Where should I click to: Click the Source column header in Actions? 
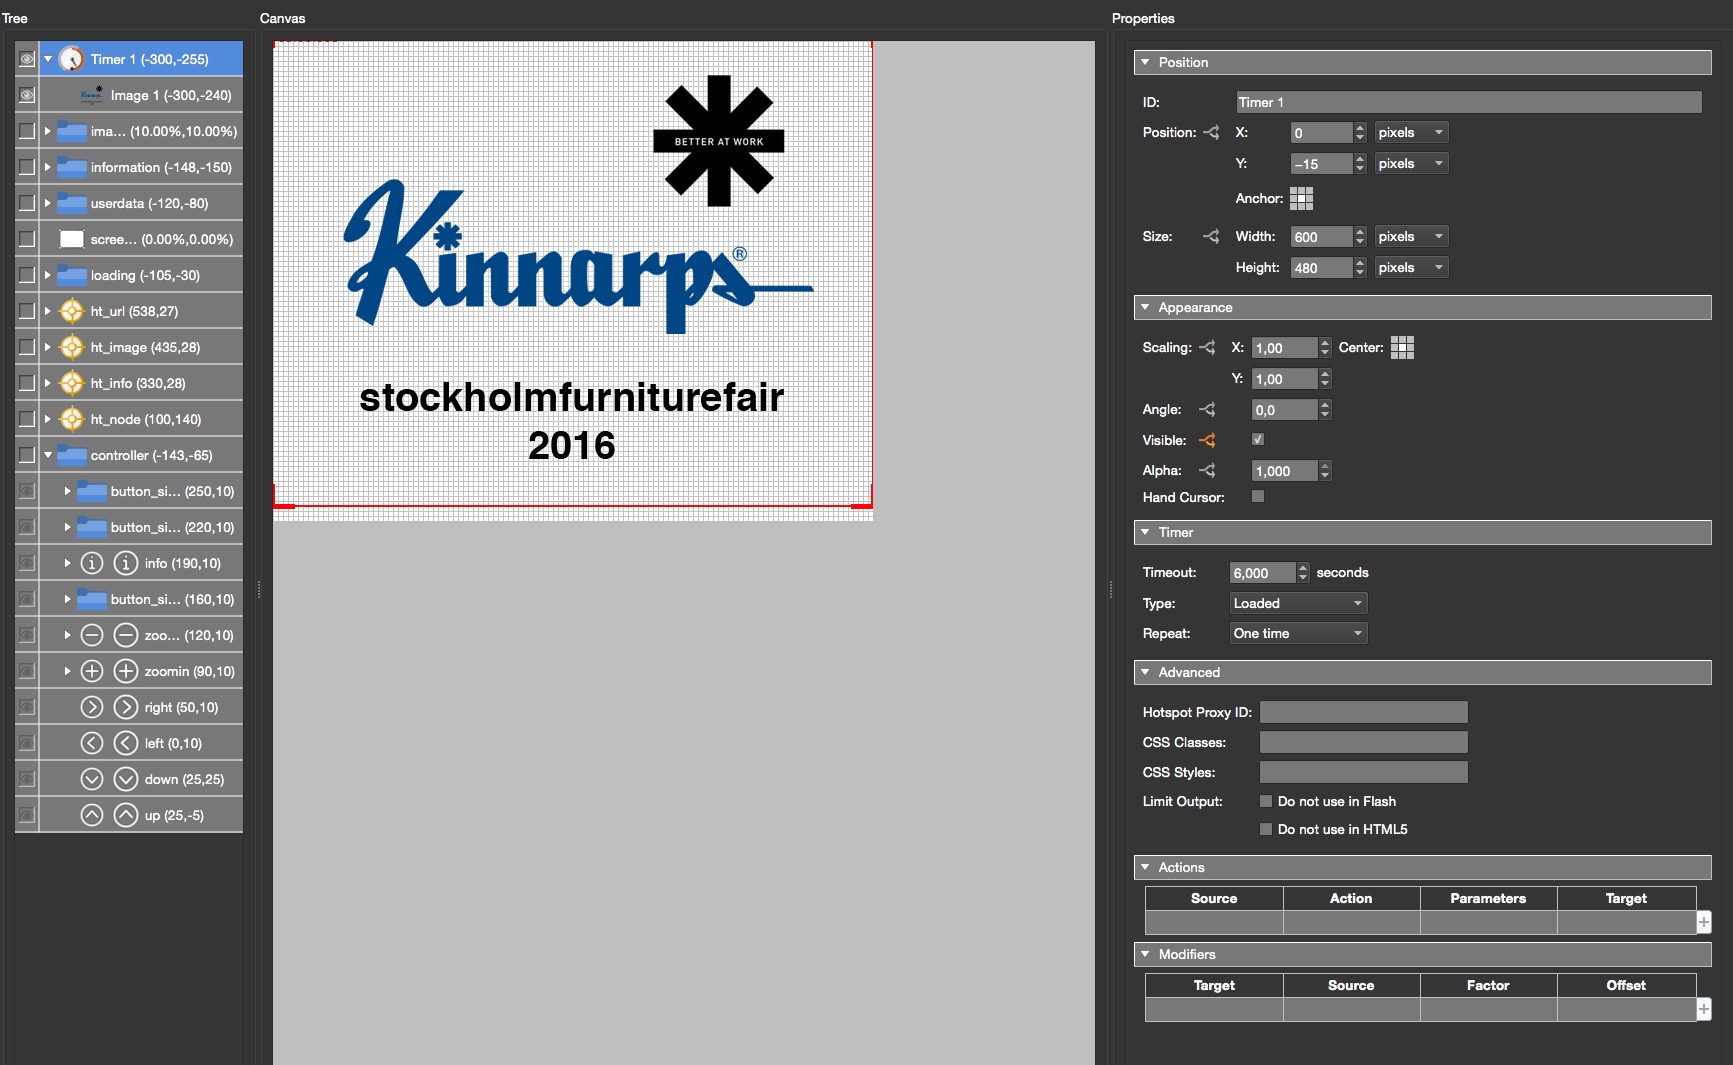pyautogui.click(x=1214, y=898)
